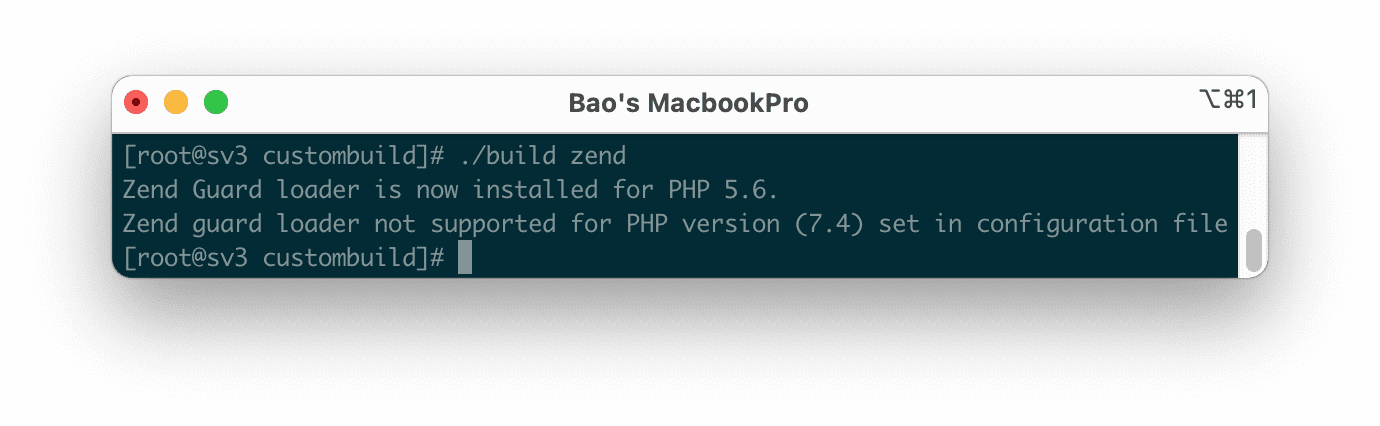
Task: Click the "PHP version" text
Action: point(692,223)
